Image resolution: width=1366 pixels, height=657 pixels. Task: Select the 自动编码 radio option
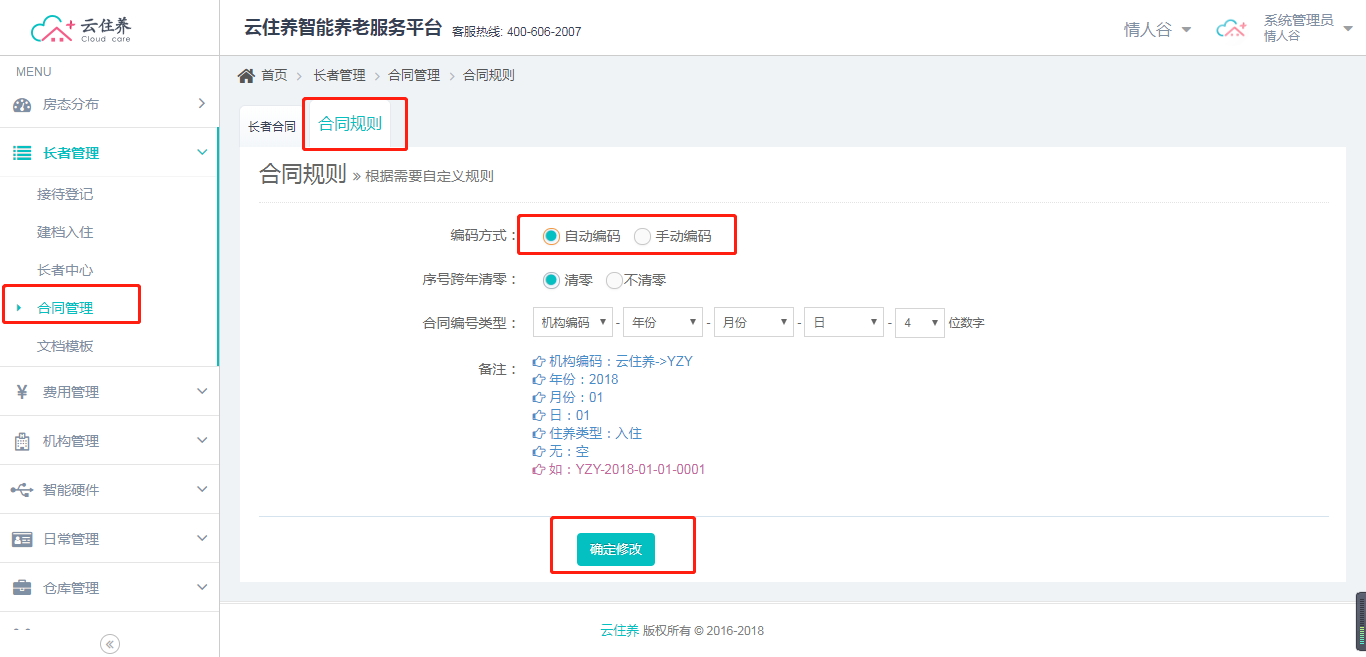551,237
